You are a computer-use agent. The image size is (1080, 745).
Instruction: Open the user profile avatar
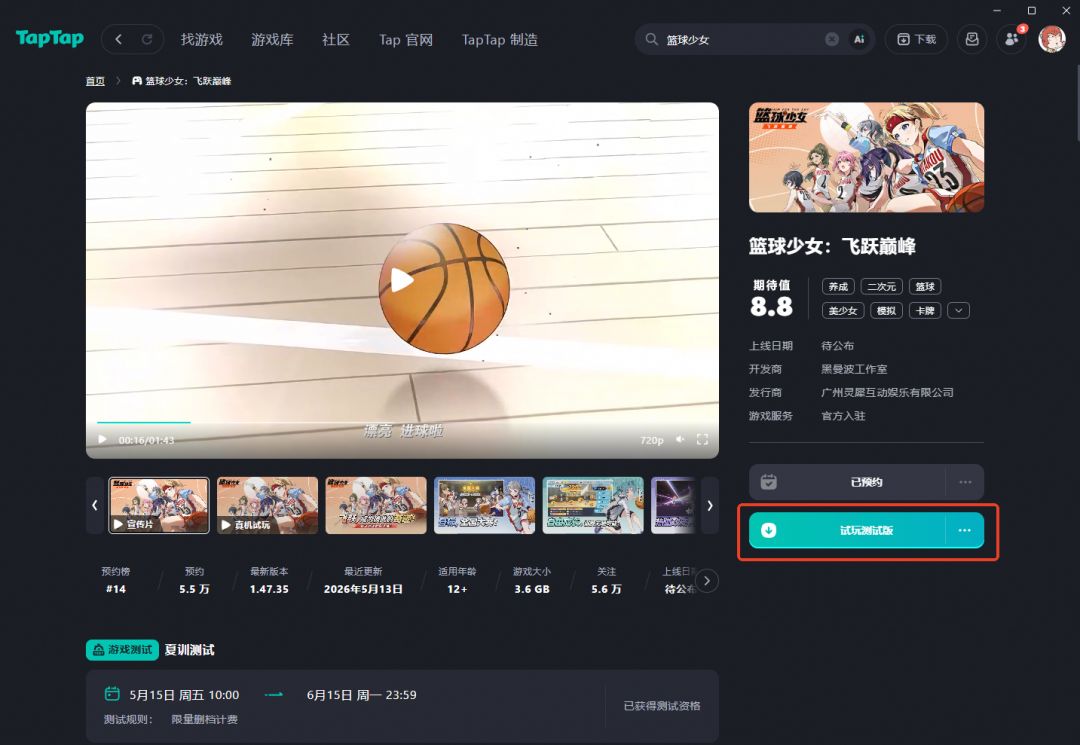[x=1051, y=39]
